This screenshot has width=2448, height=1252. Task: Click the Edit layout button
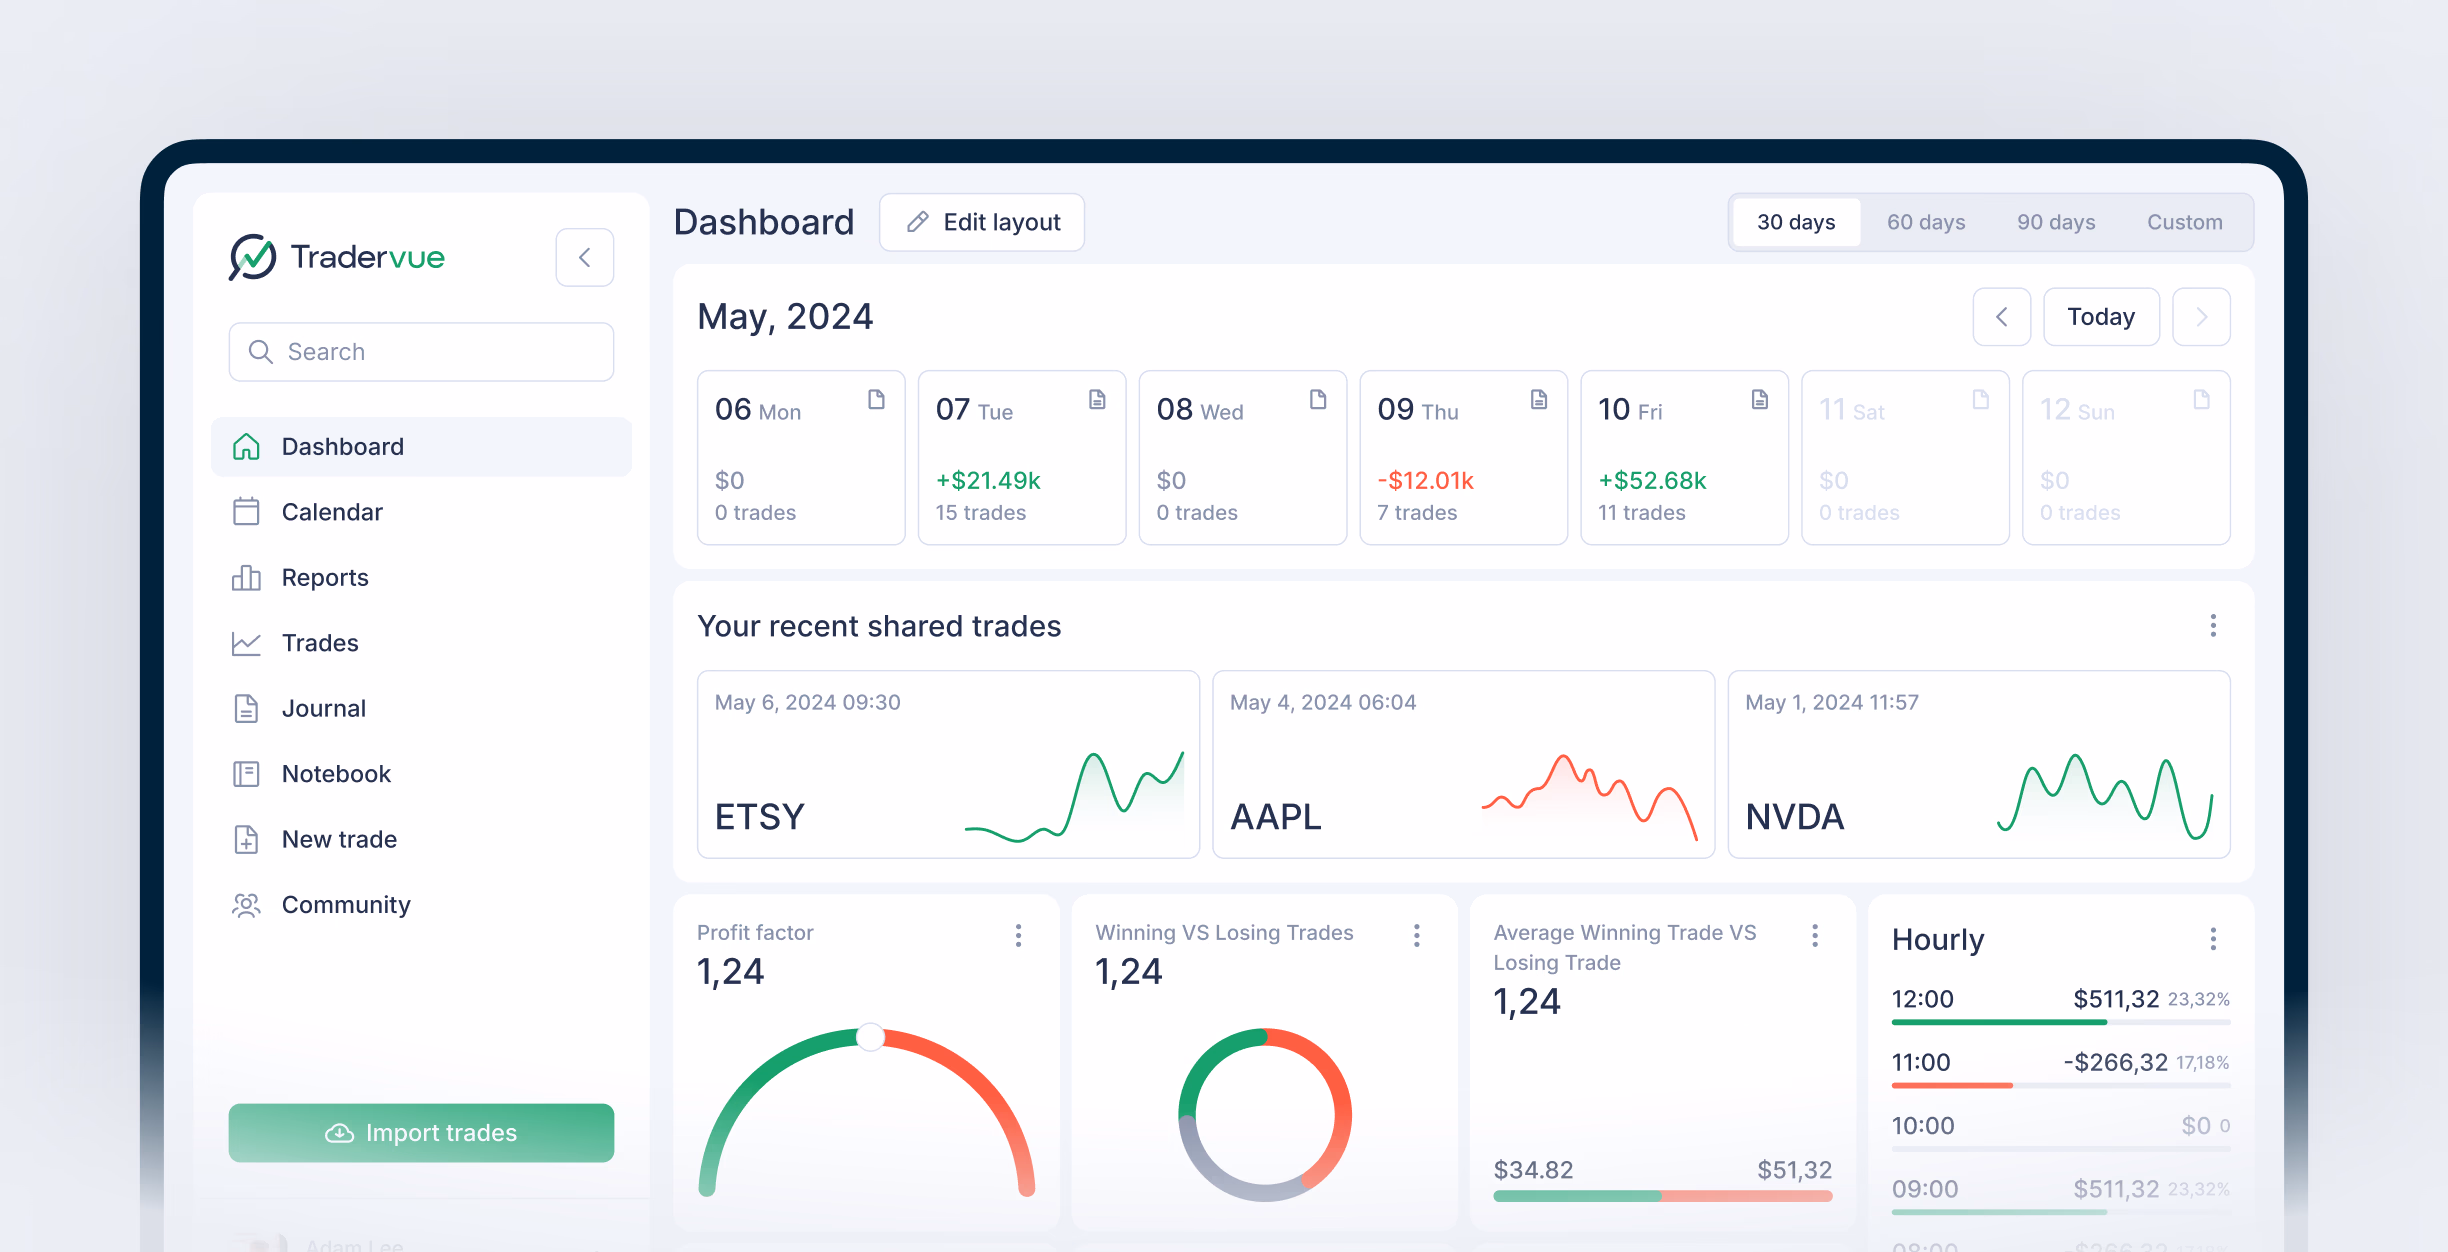982,222
